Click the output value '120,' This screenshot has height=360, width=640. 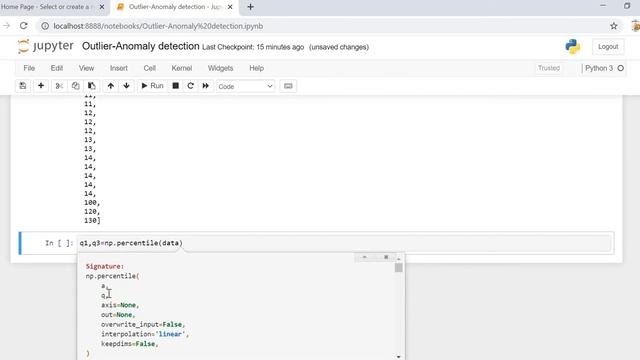click(x=92, y=212)
